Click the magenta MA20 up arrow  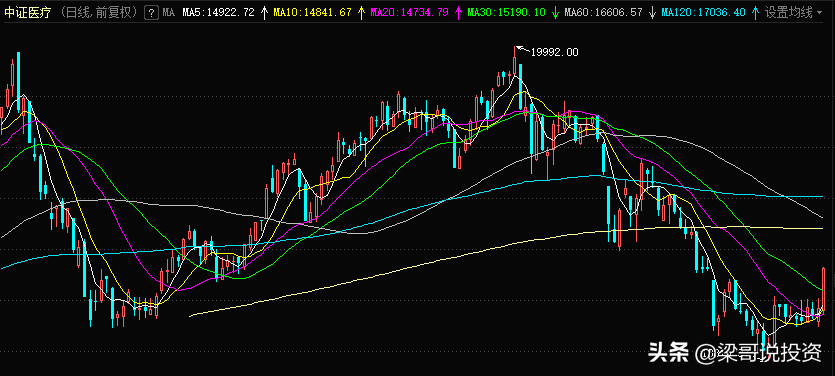pos(458,12)
